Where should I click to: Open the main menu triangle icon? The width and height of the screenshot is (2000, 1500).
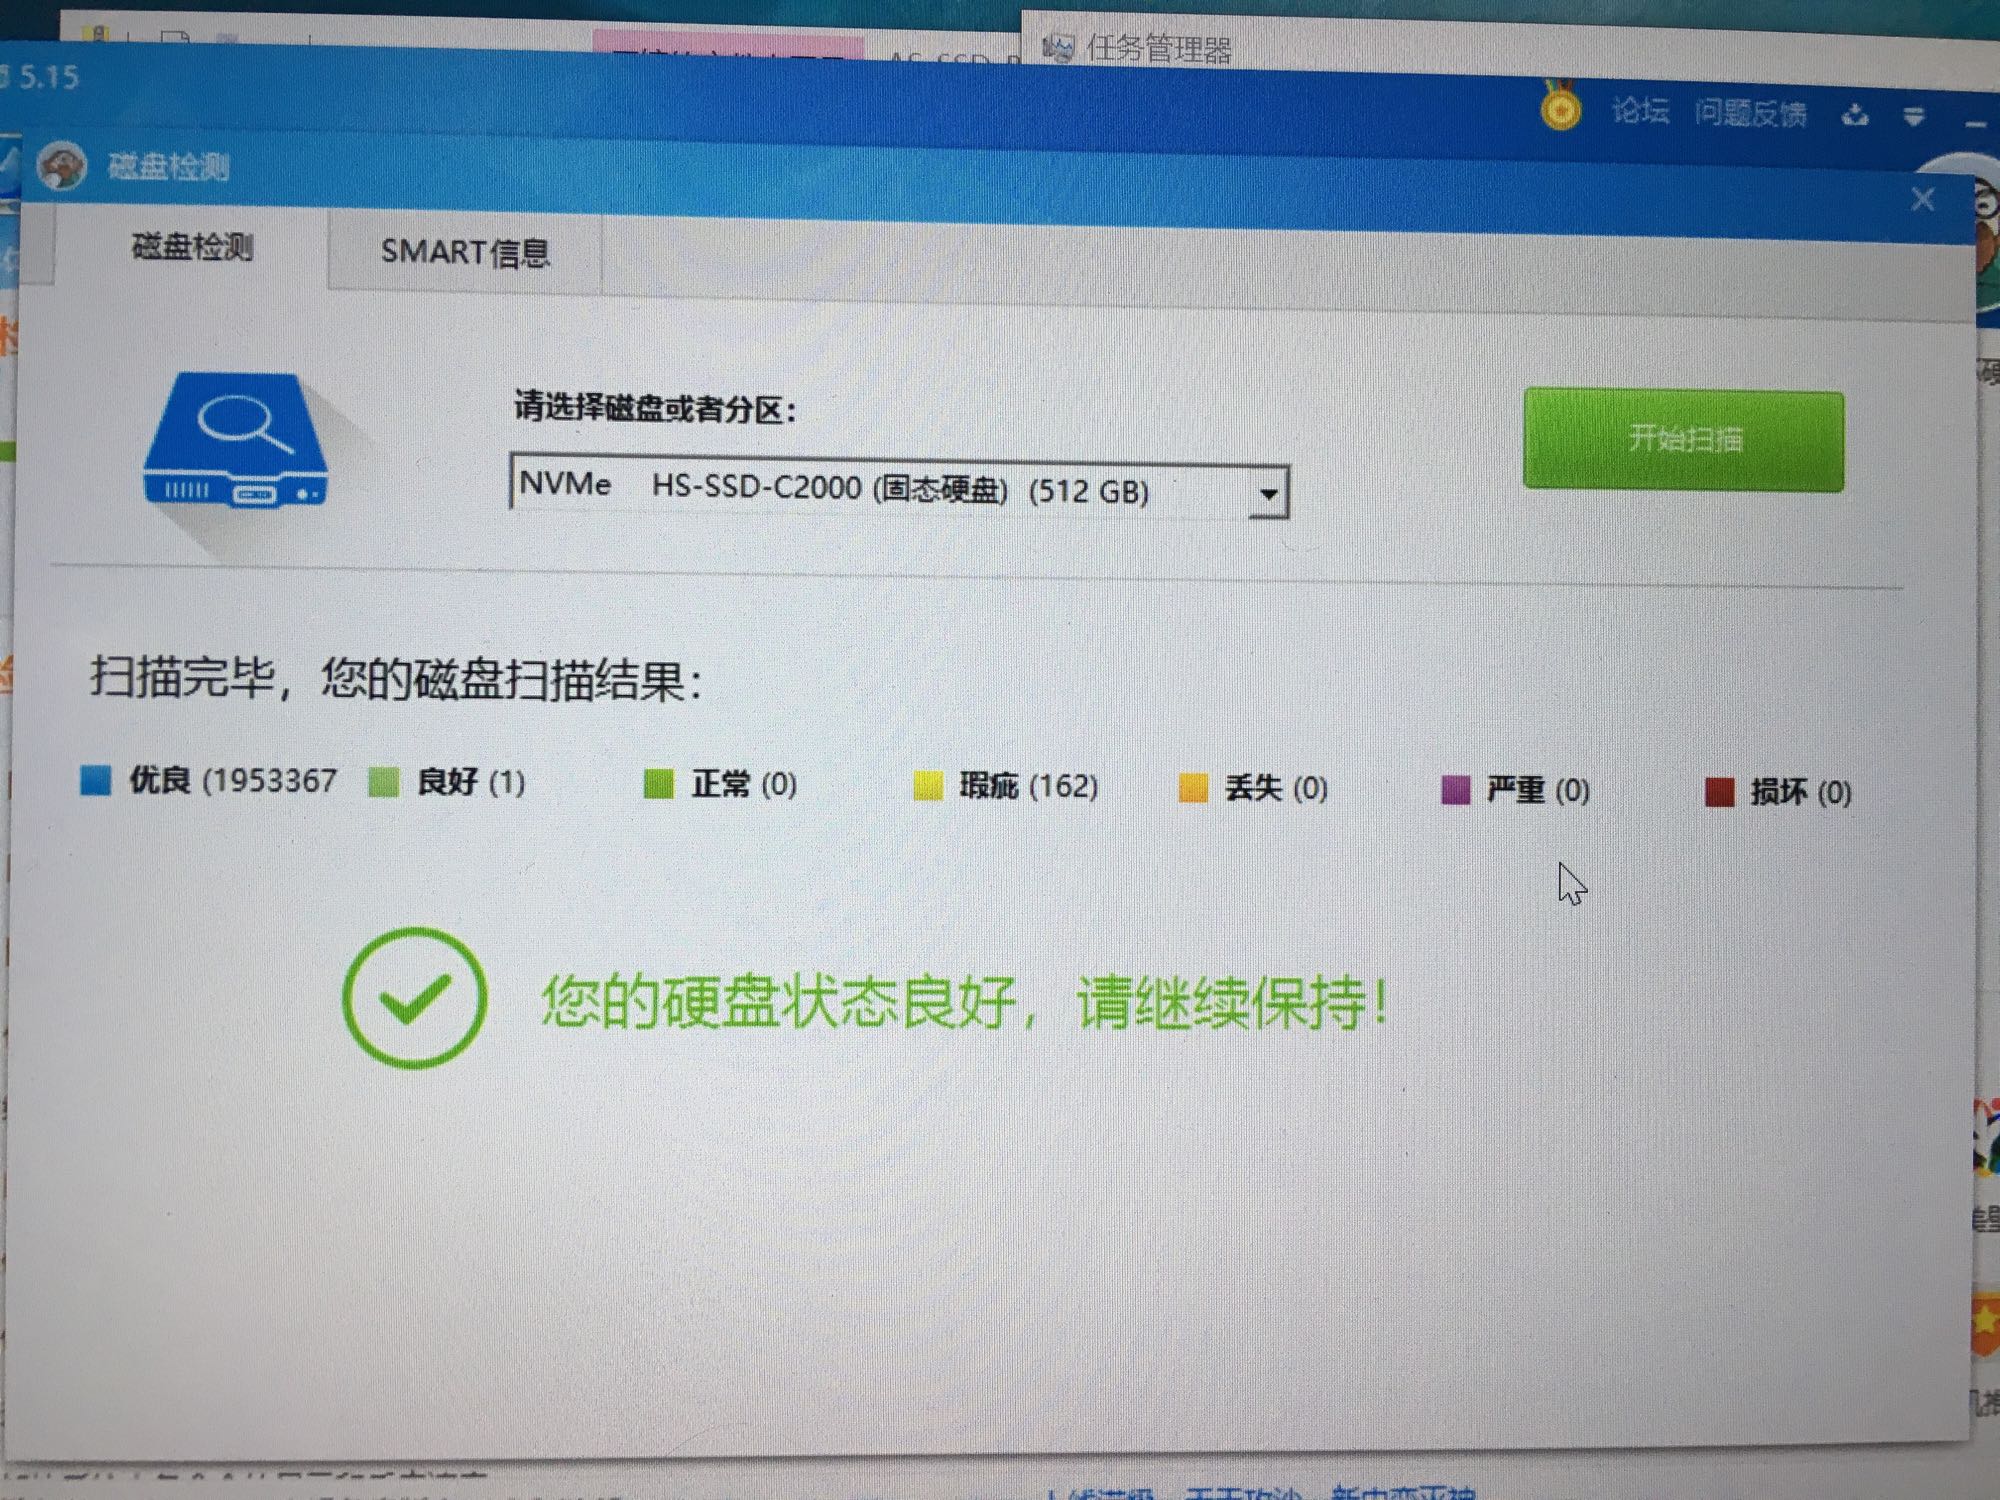pyautogui.click(x=1914, y=117)
